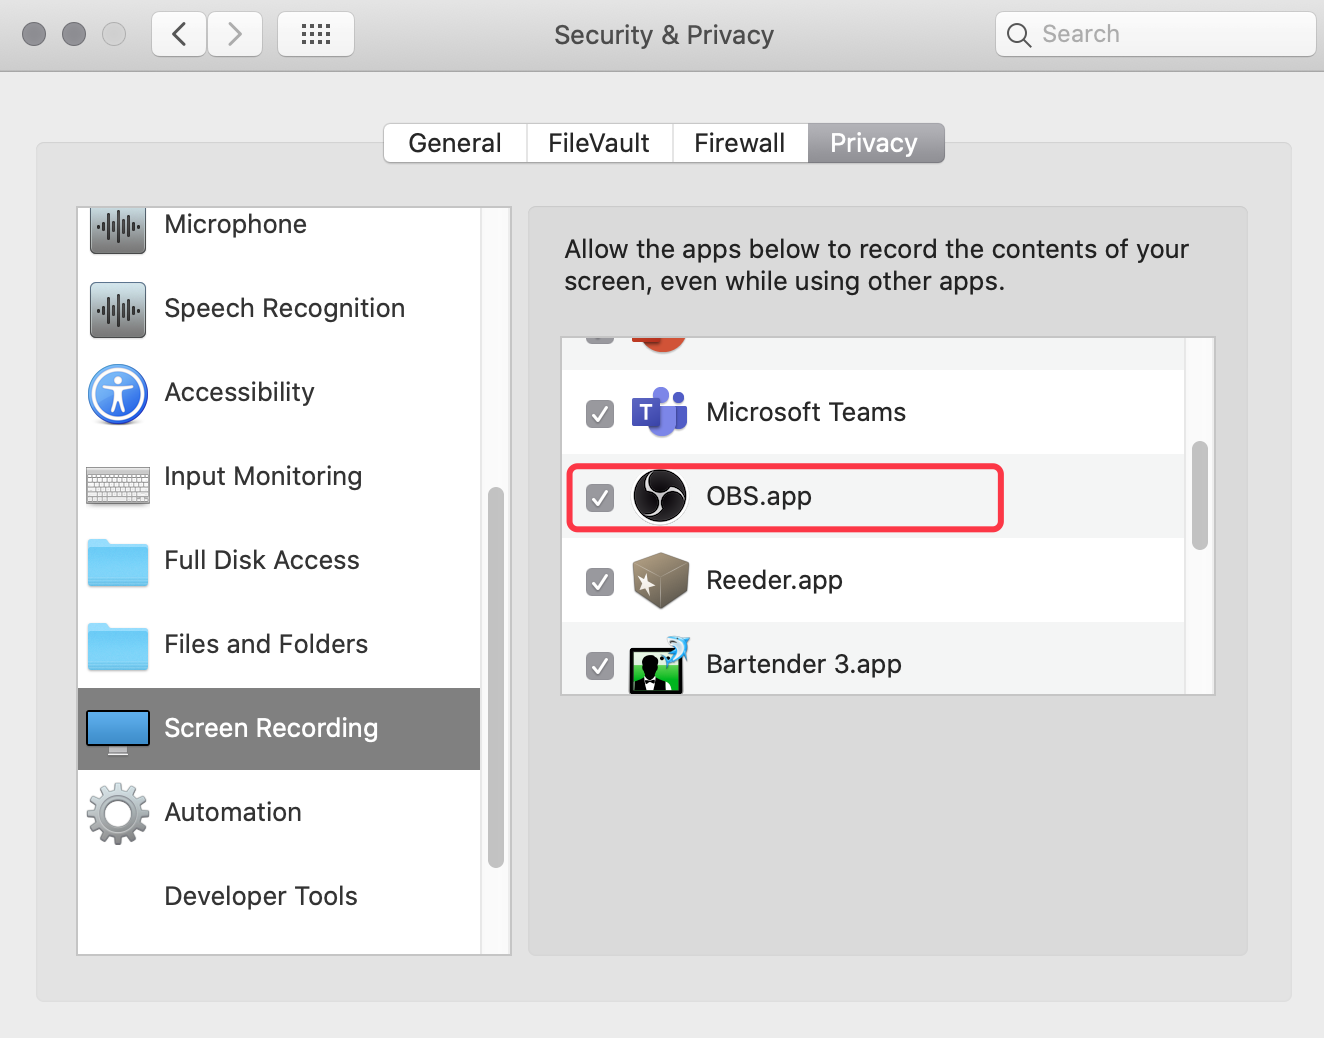Go forward with the right arrow button
1324x1038 pixels.
point(235,35)
